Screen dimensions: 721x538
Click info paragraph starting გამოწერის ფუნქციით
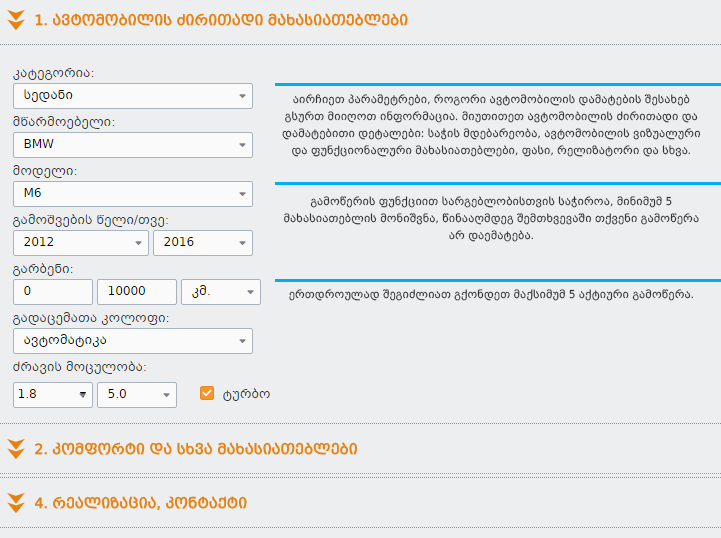coord(491,218)
